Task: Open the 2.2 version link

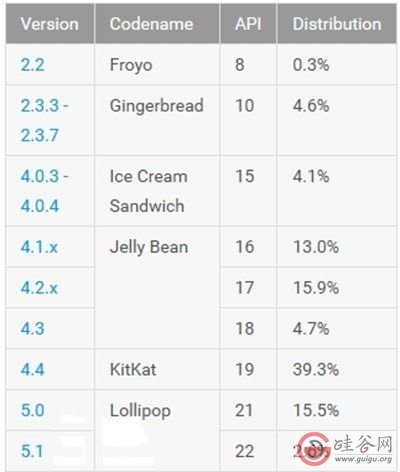Action: pos(32,65)
